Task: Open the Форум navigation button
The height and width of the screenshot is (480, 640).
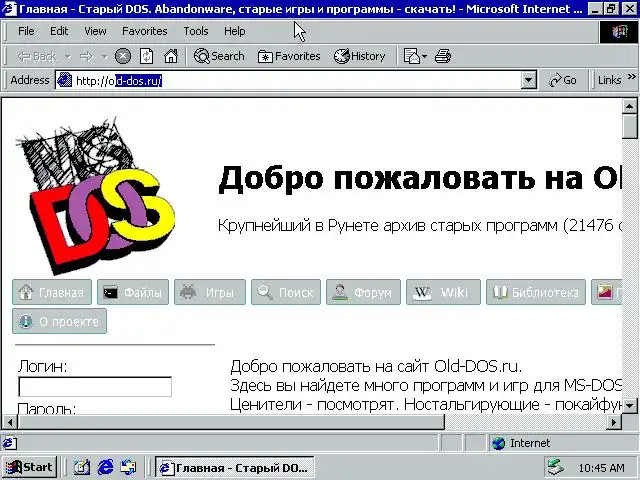Action: pos(363,292)
